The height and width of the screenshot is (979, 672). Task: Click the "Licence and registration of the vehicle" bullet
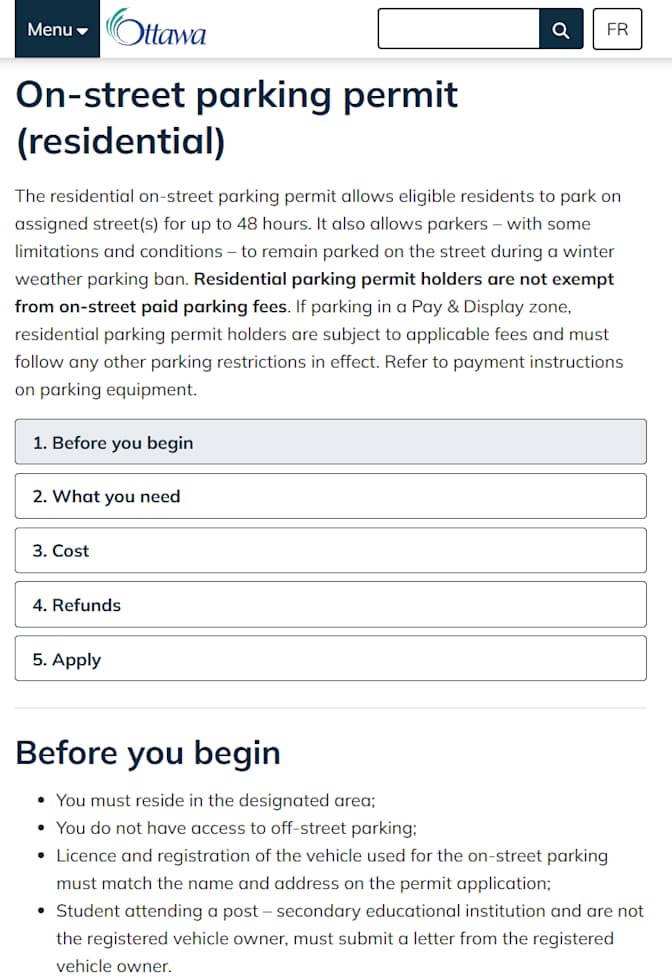click(332, 869)
